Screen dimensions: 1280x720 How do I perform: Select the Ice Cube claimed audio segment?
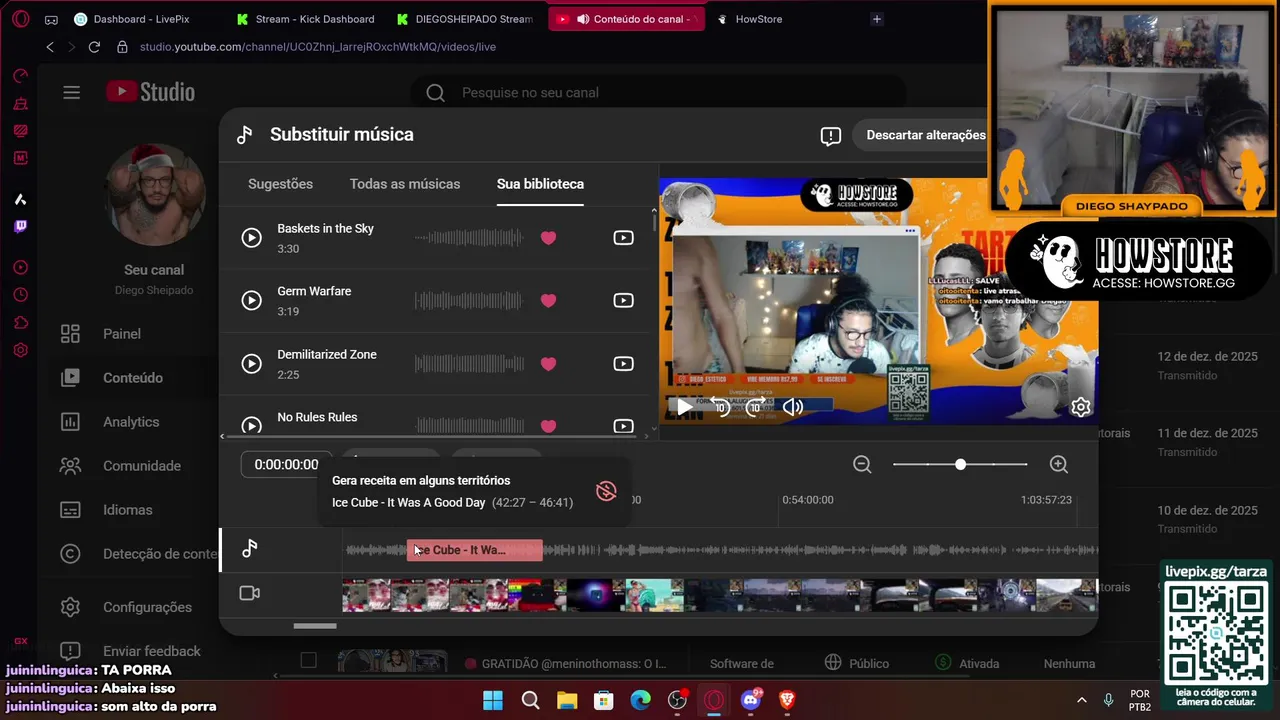click(474, 550)
